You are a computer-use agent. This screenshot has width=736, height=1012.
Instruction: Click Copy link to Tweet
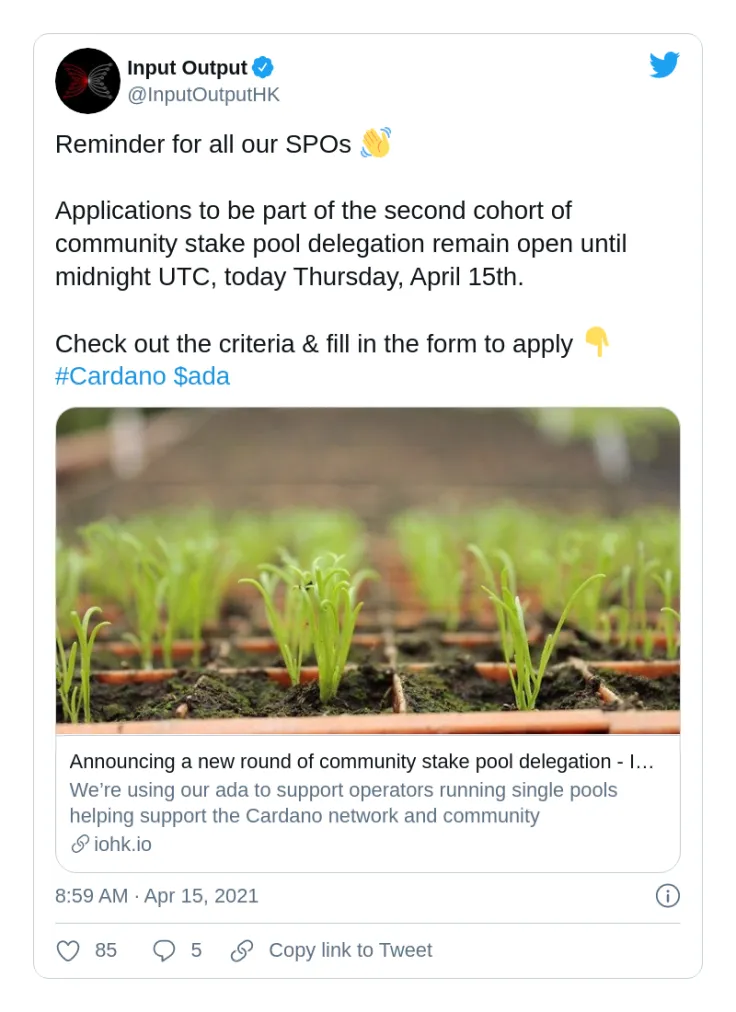(x=350, y=950)
